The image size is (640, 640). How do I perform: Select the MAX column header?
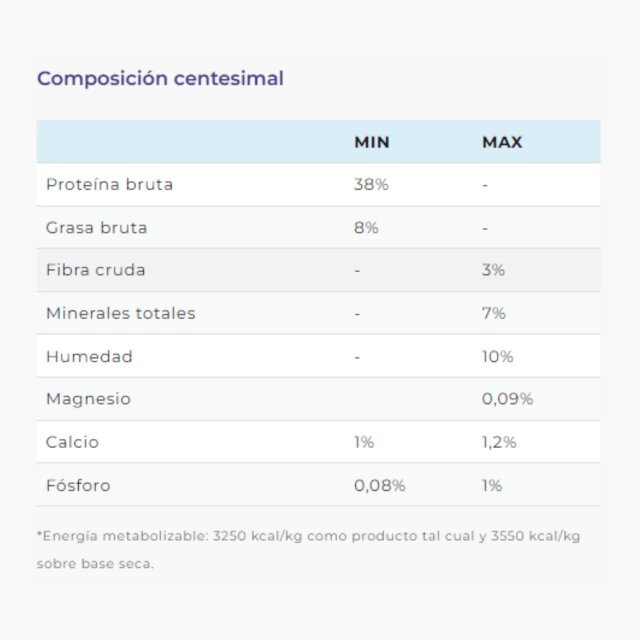pyautogui.click(x=502, y=142)
